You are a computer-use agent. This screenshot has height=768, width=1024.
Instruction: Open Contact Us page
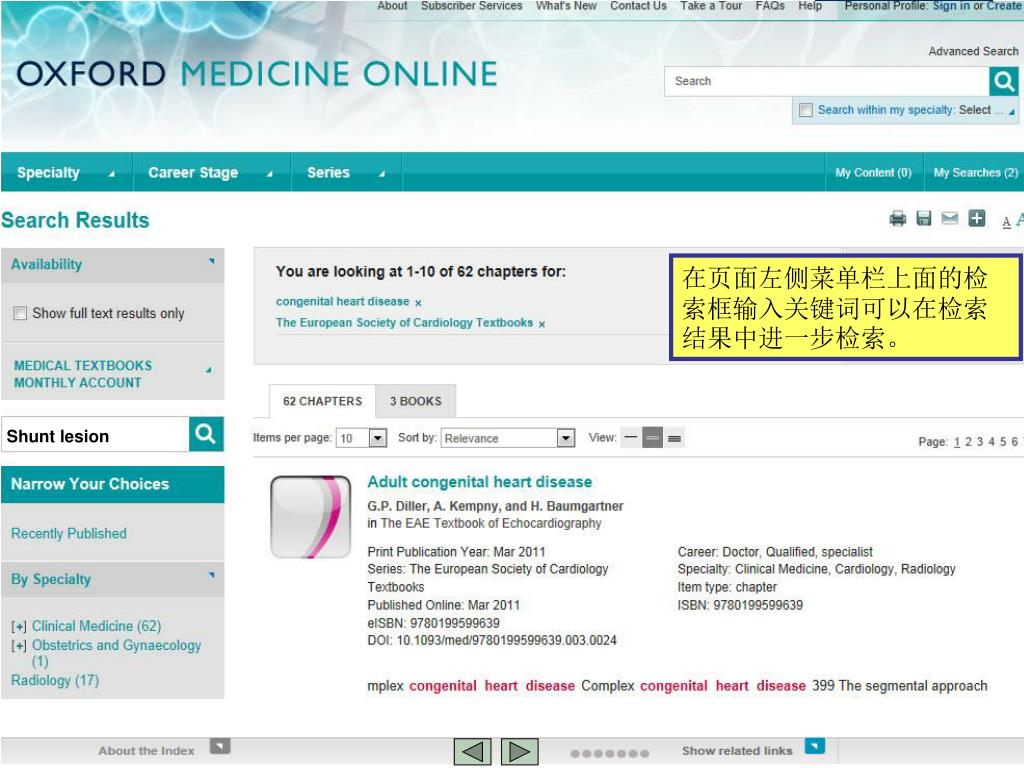638,6
